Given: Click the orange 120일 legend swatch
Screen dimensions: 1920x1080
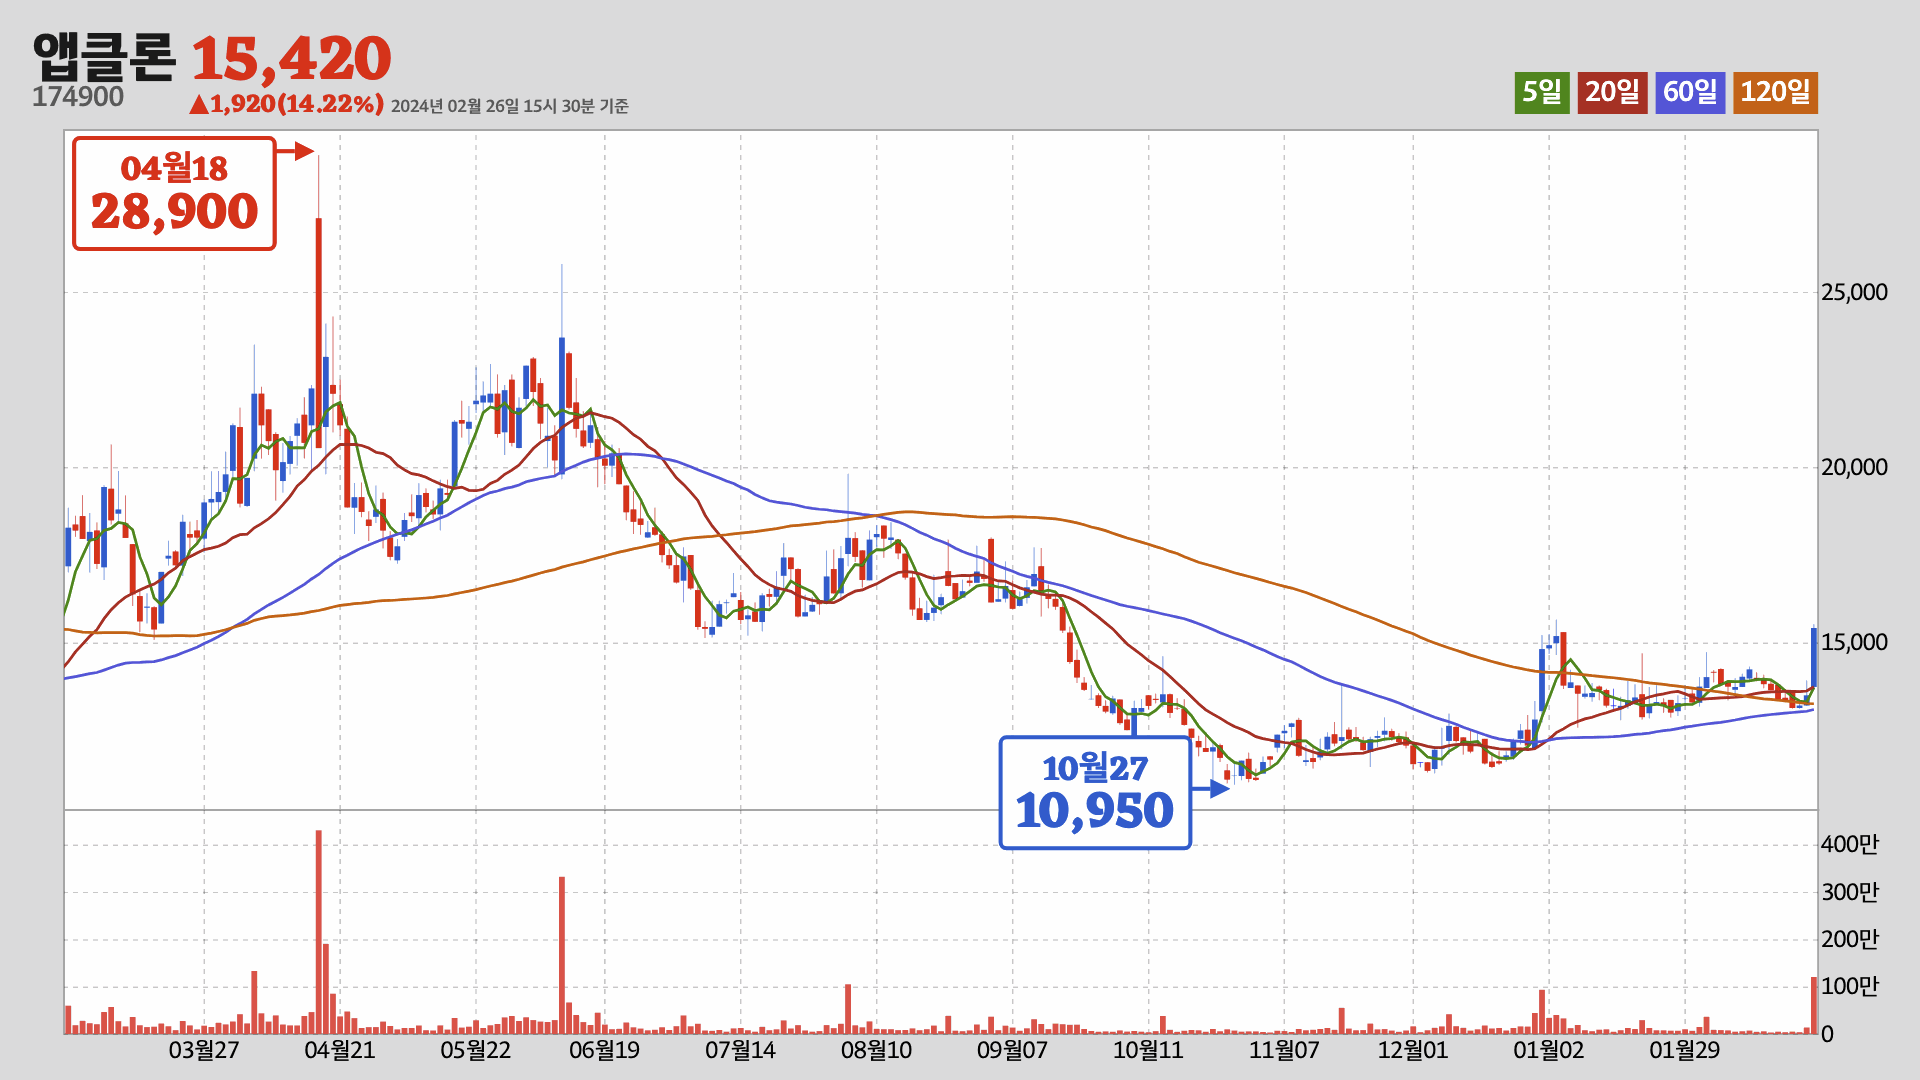Looking at the screenshot, I should pyautogui.click(x=1775, y=92).
